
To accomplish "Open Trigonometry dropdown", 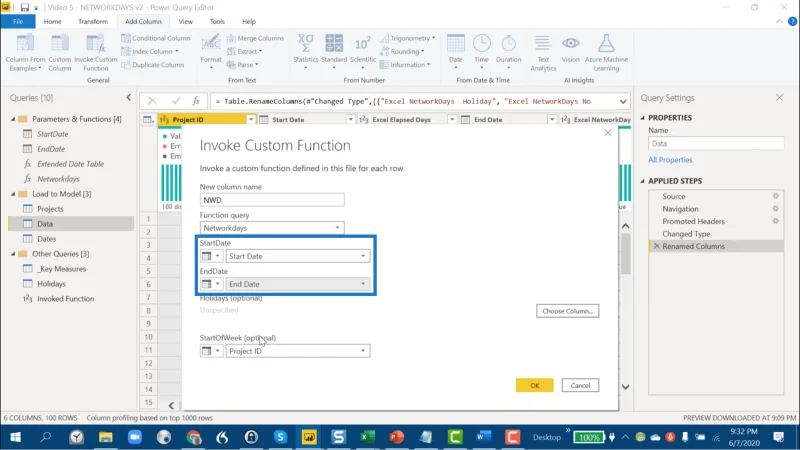I will click(x=408, y=38).
